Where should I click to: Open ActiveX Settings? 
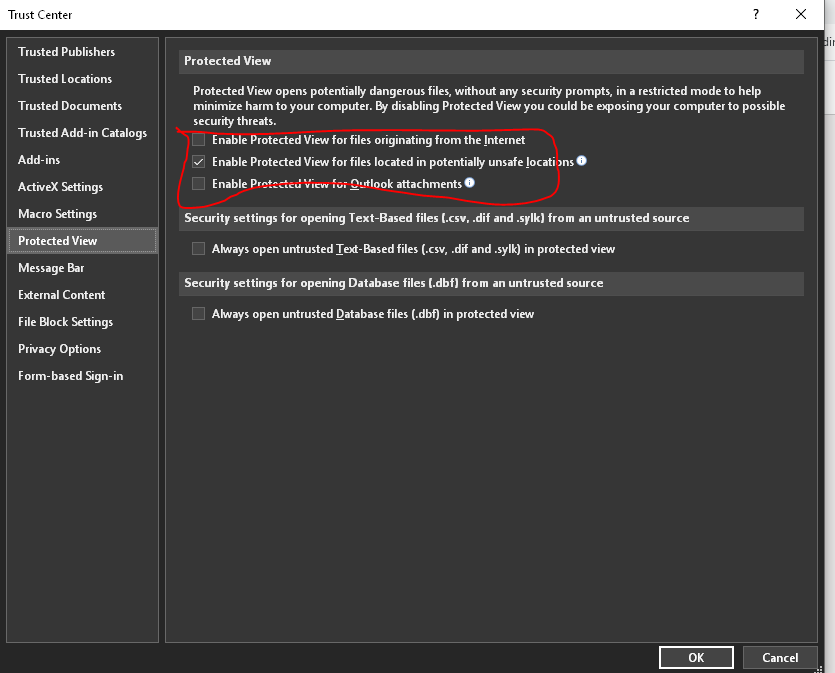82,187
